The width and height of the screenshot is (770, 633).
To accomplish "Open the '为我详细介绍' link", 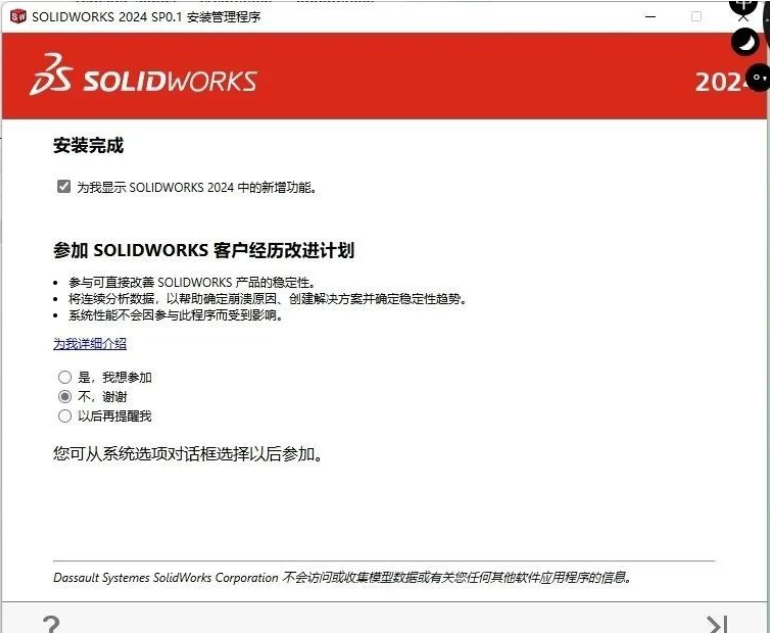I will click(90, 343).
